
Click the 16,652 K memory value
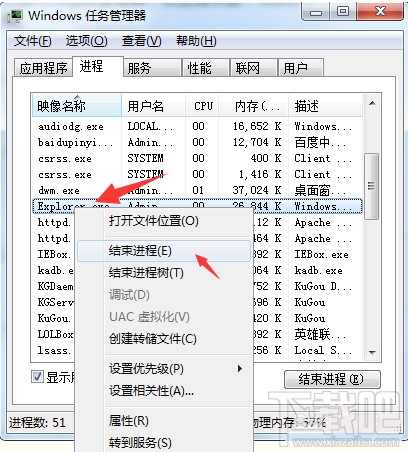click(257, 126)
